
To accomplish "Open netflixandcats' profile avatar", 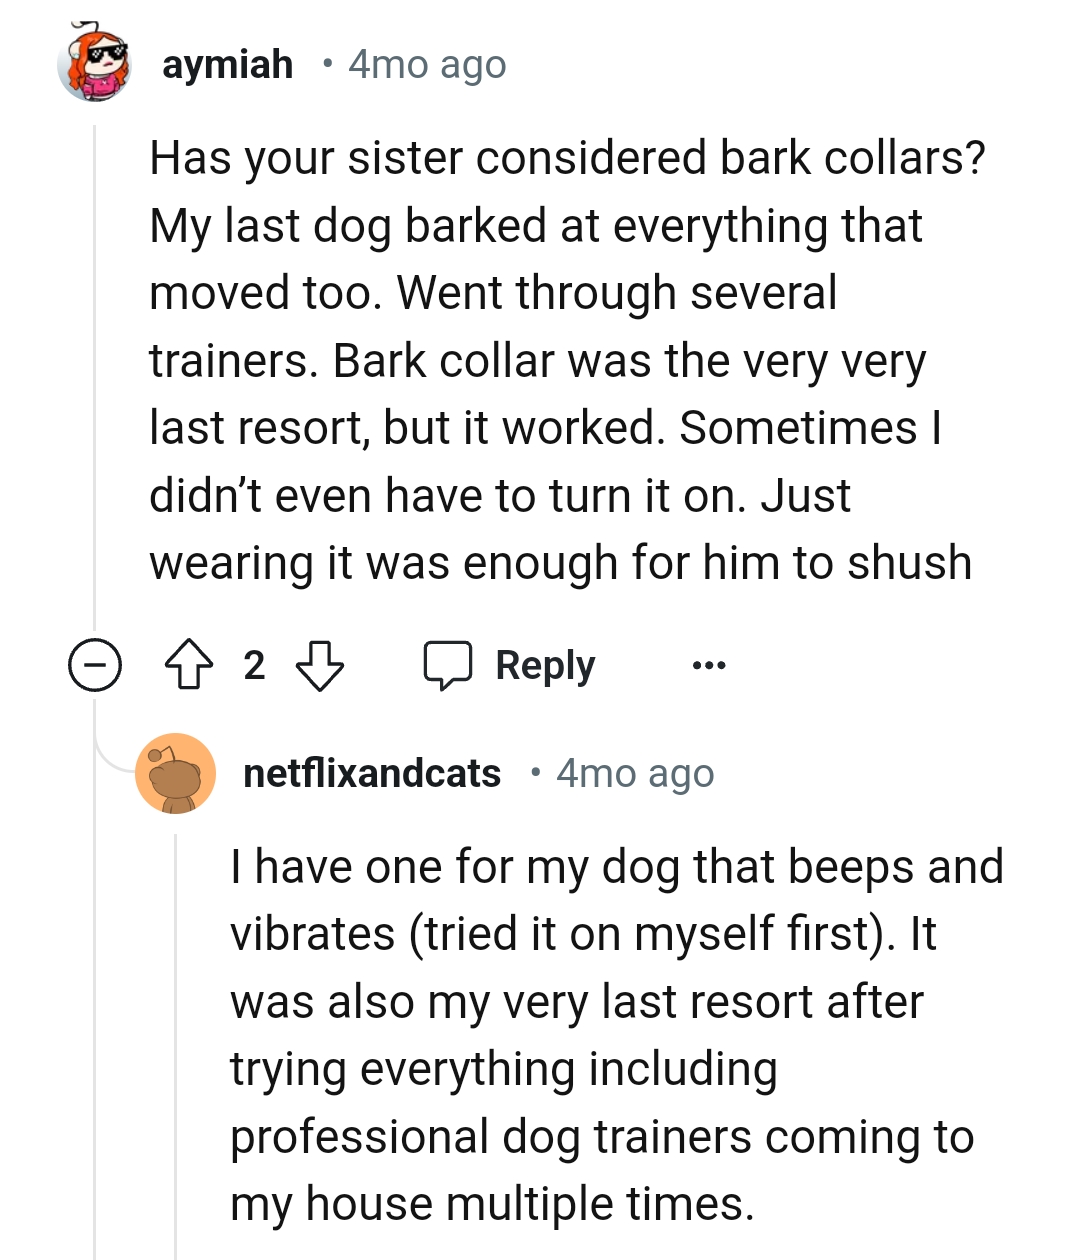I will tap(176, 774).
